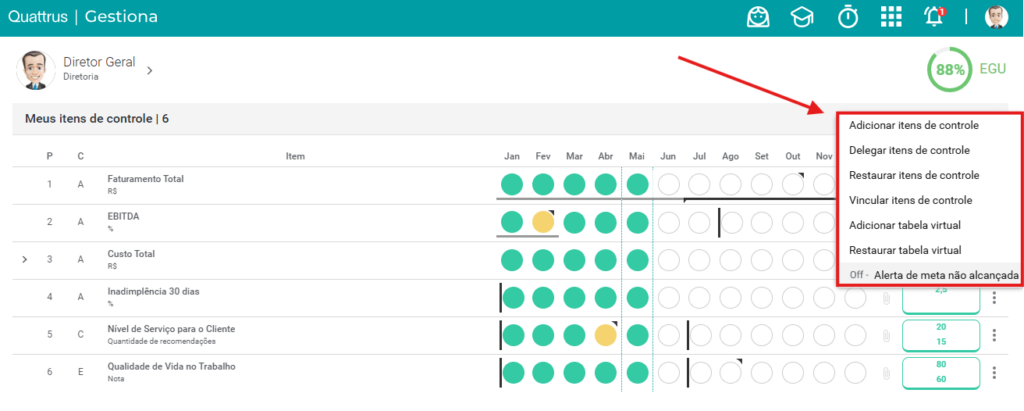Expand the Custo Total row chevron

coord(25,259)
